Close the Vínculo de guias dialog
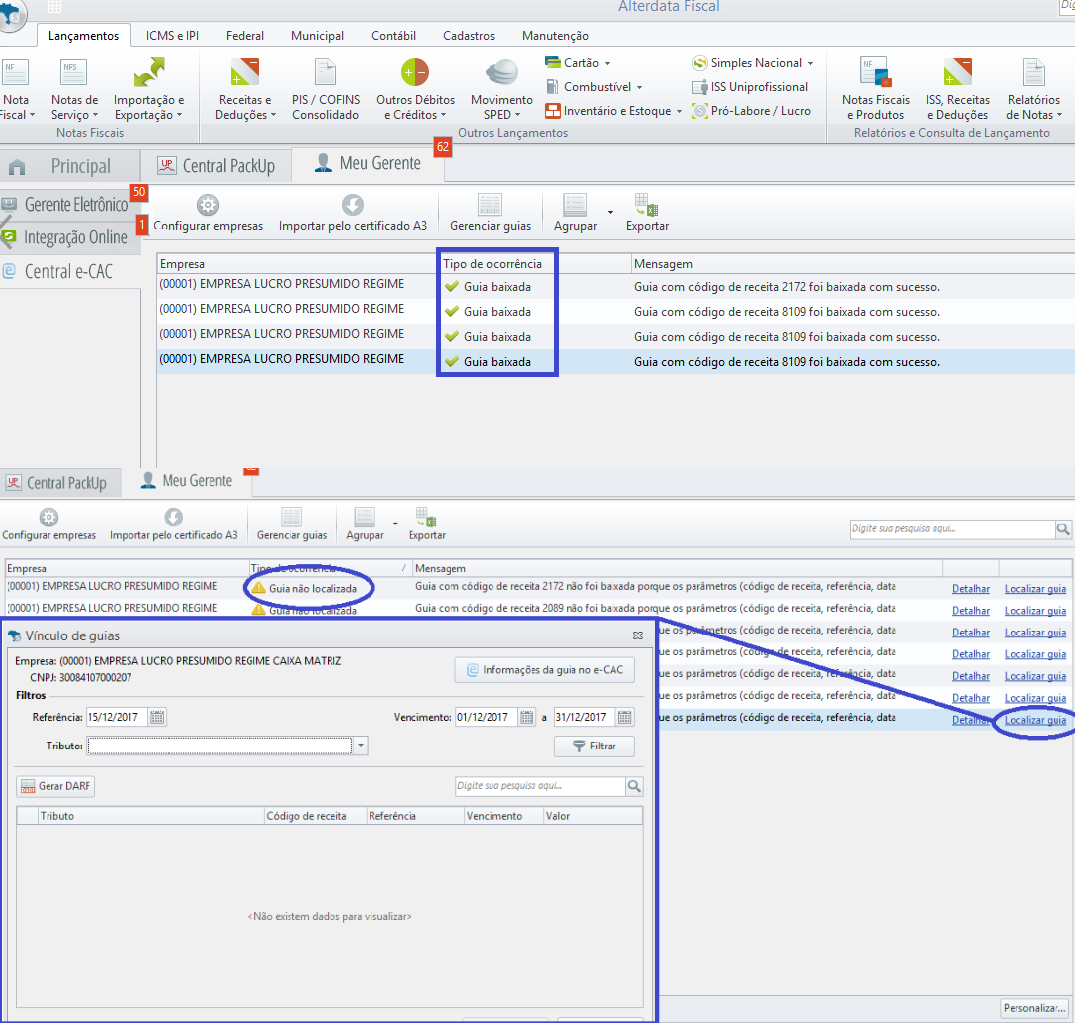Viewport: 1075px width, 1023px height. coord(638,636)
